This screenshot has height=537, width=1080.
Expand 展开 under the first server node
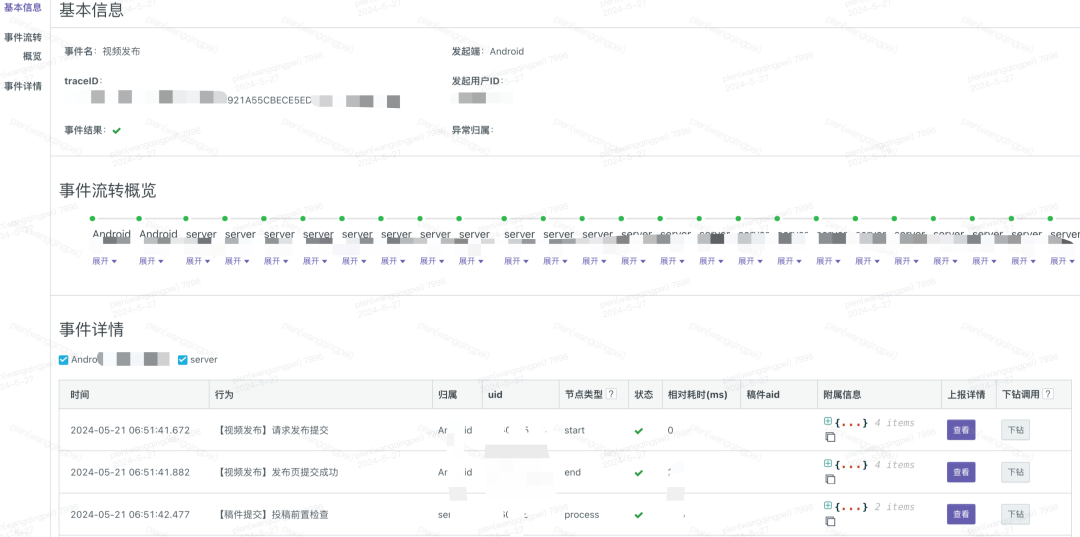[198, 261]
